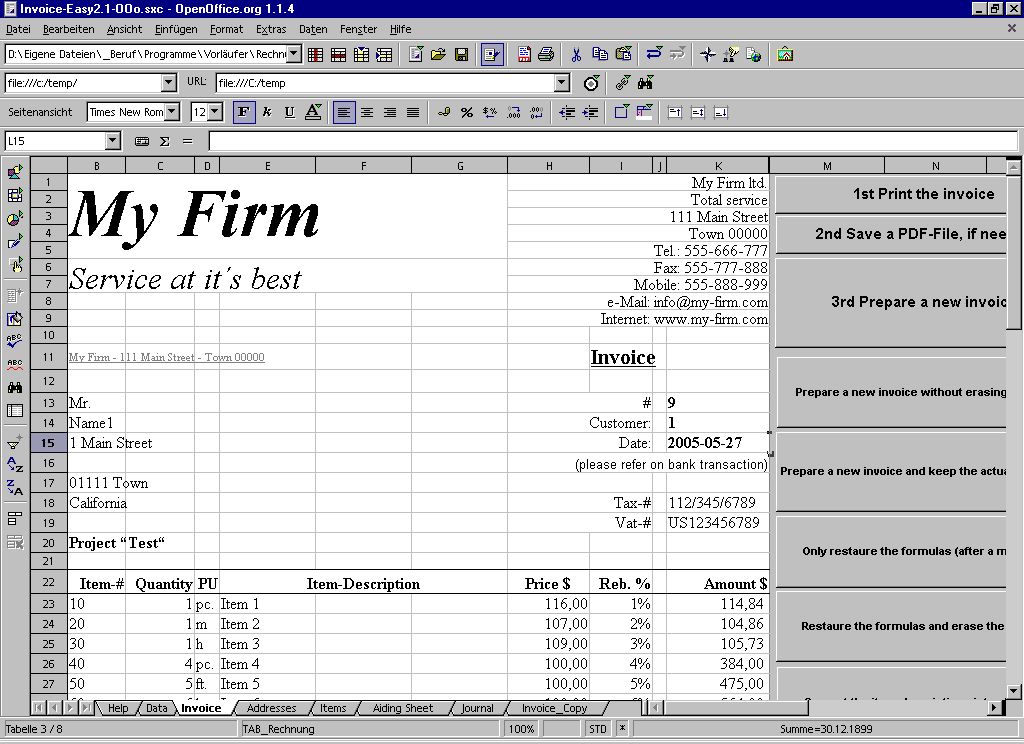Switch to the Journal sheet tab
The image size is (1024, 744).
pos(477,708)
